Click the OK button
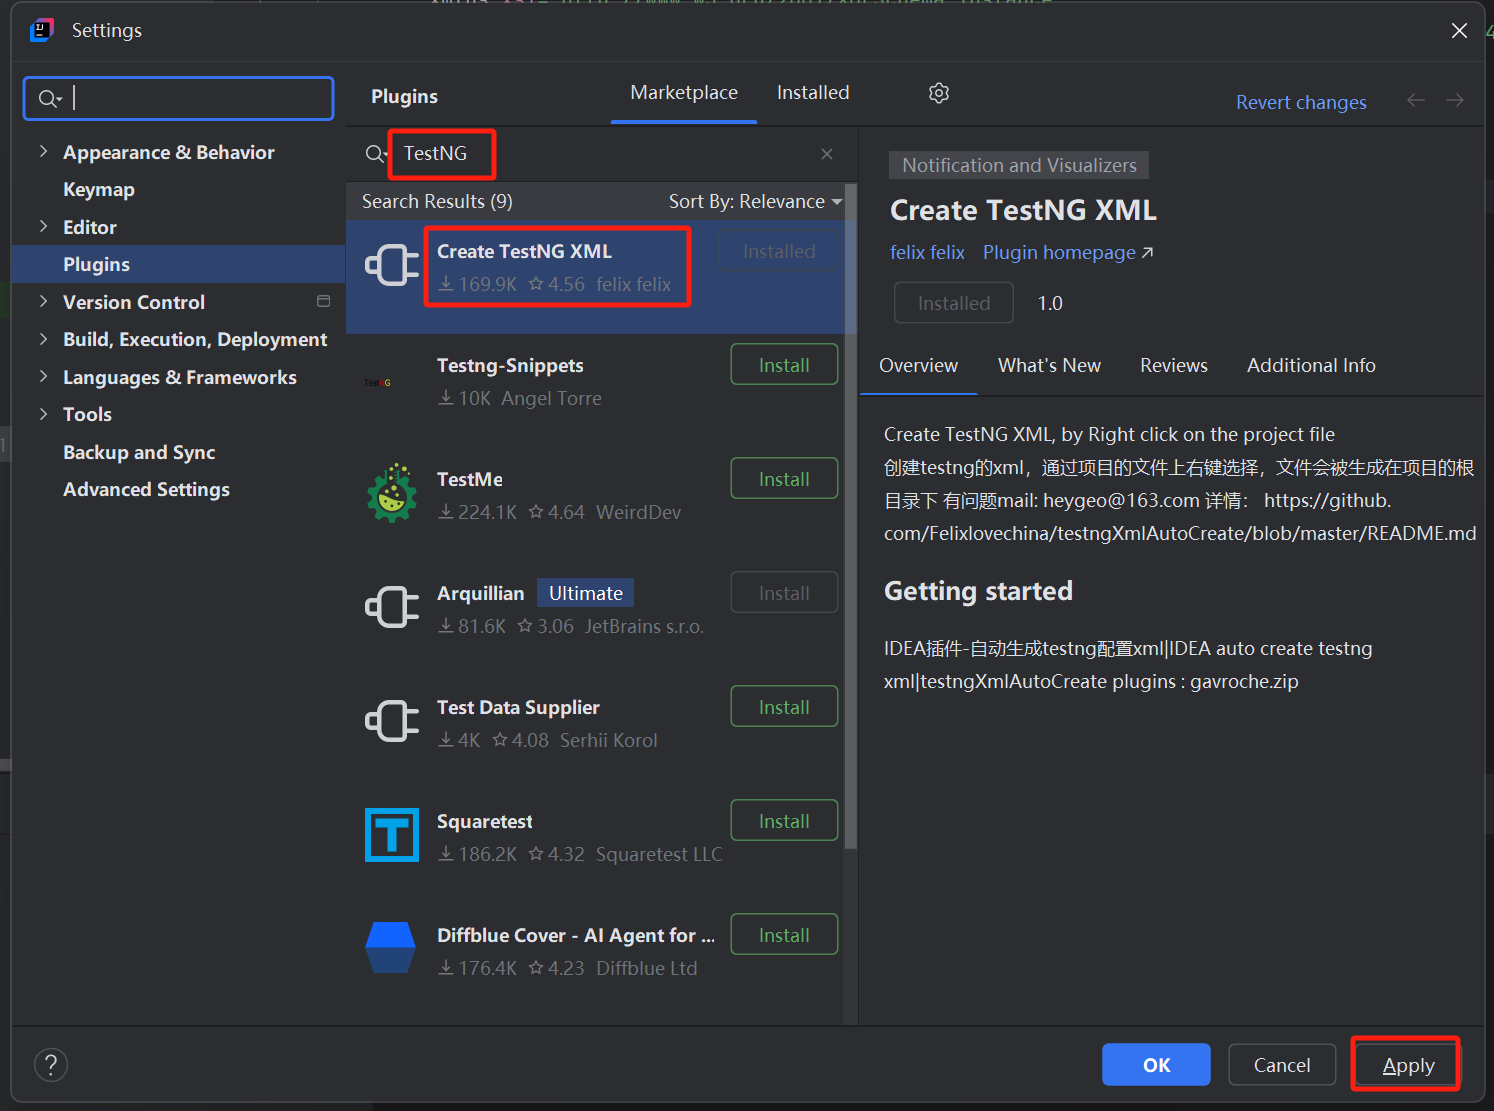1494x1111 pixels. coord(1156,1065)
